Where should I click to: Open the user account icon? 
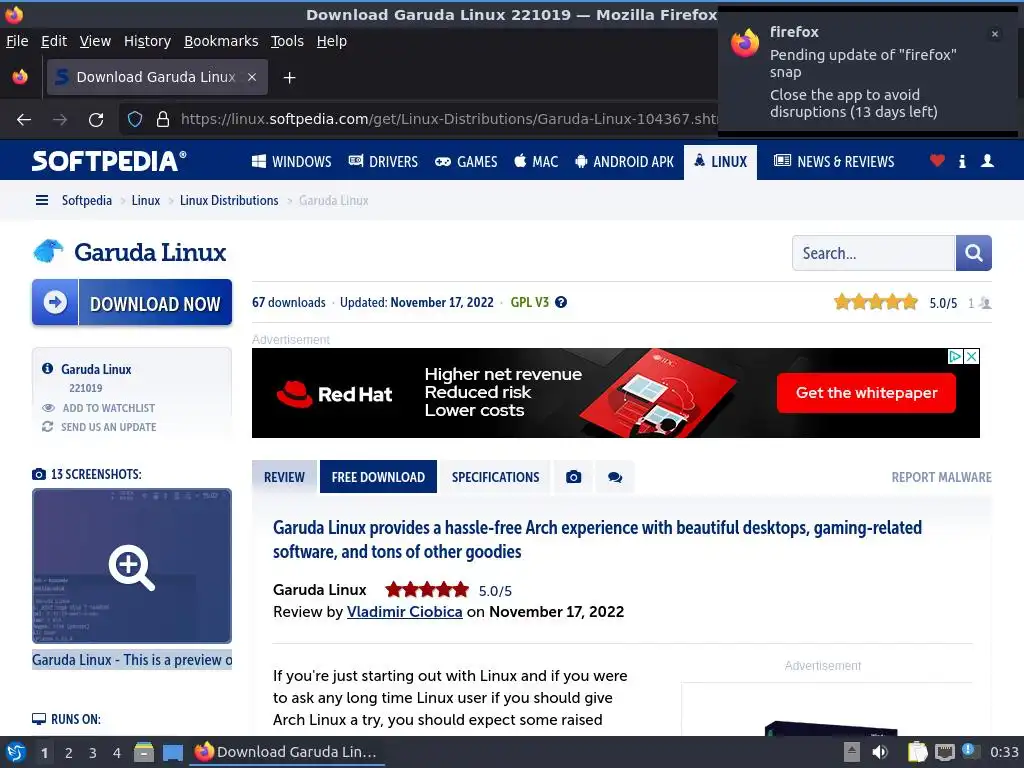[987, 161]
